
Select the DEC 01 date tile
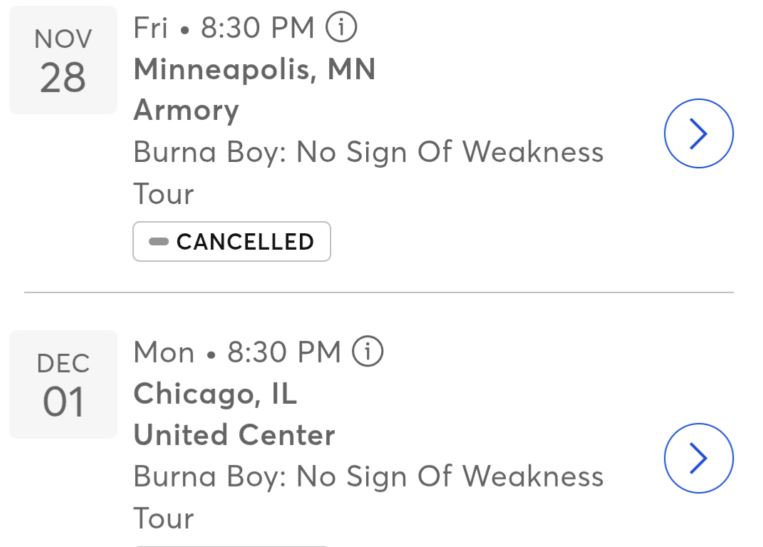63,384
